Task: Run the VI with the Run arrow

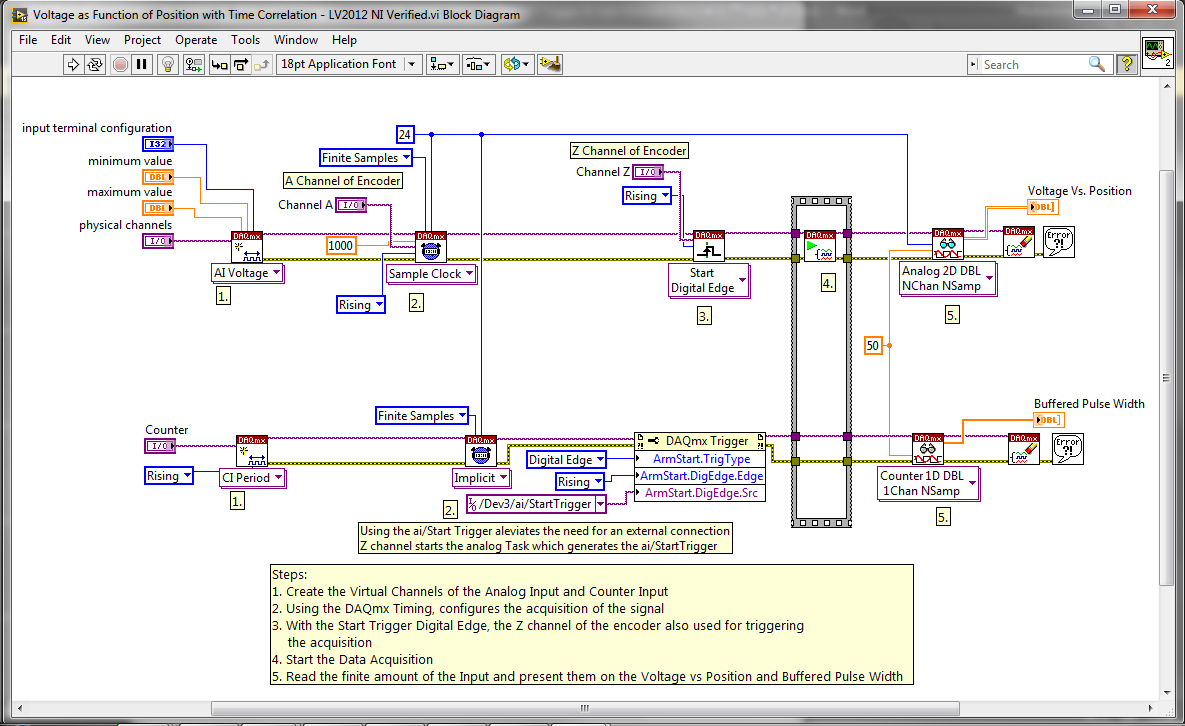Action: pyautogui.click(x=73, y=64)
